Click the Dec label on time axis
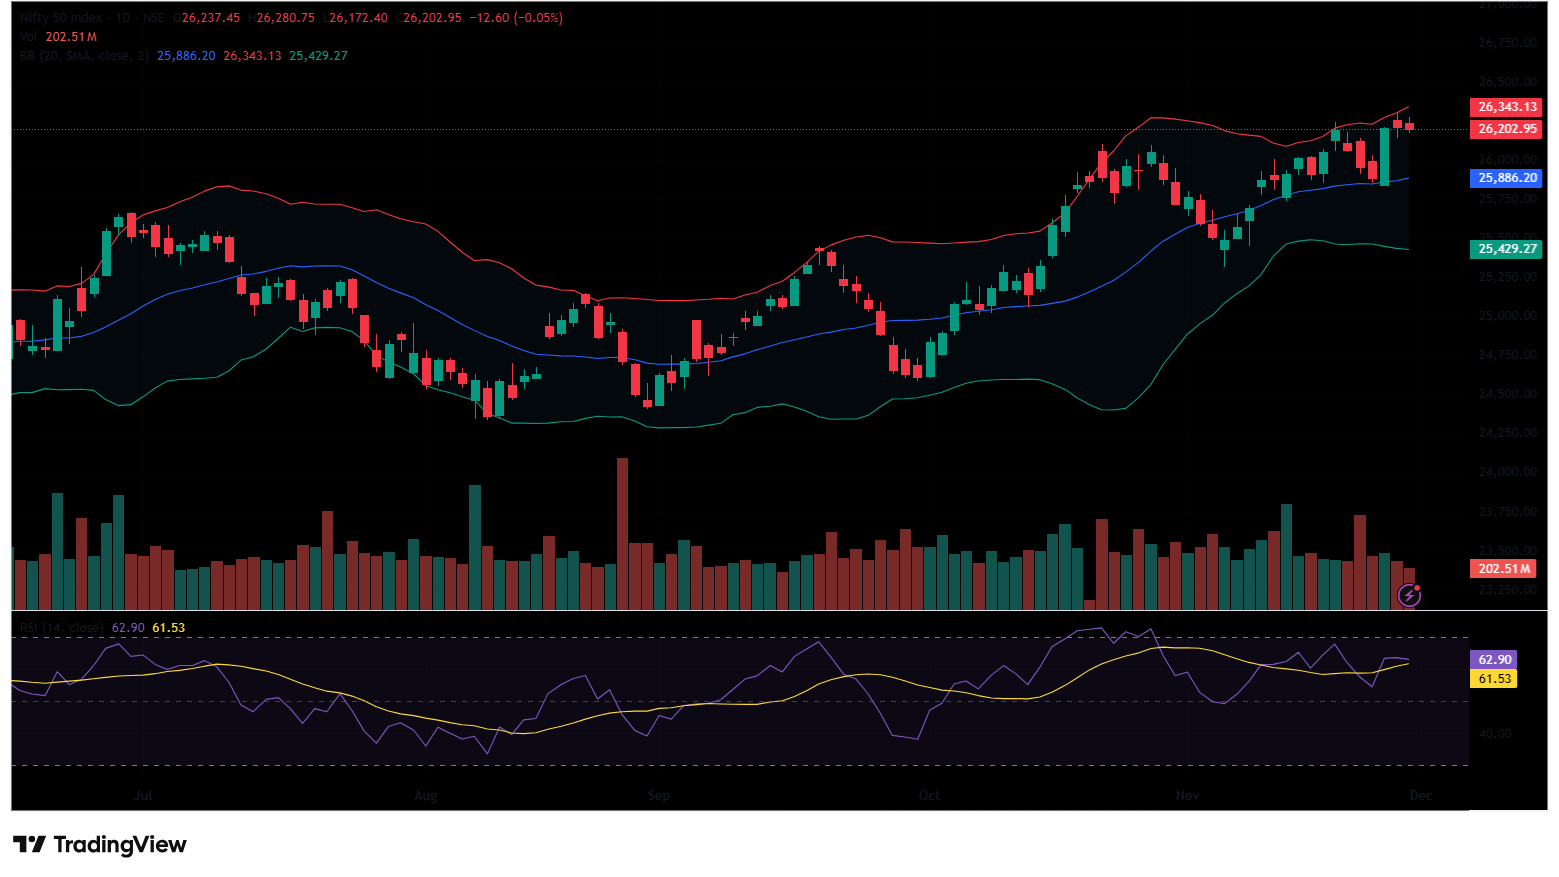 [x=1420, y=796]
